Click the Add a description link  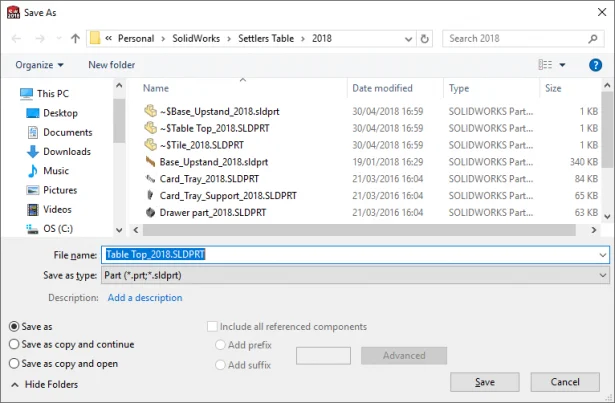click(x=145, y=297)
